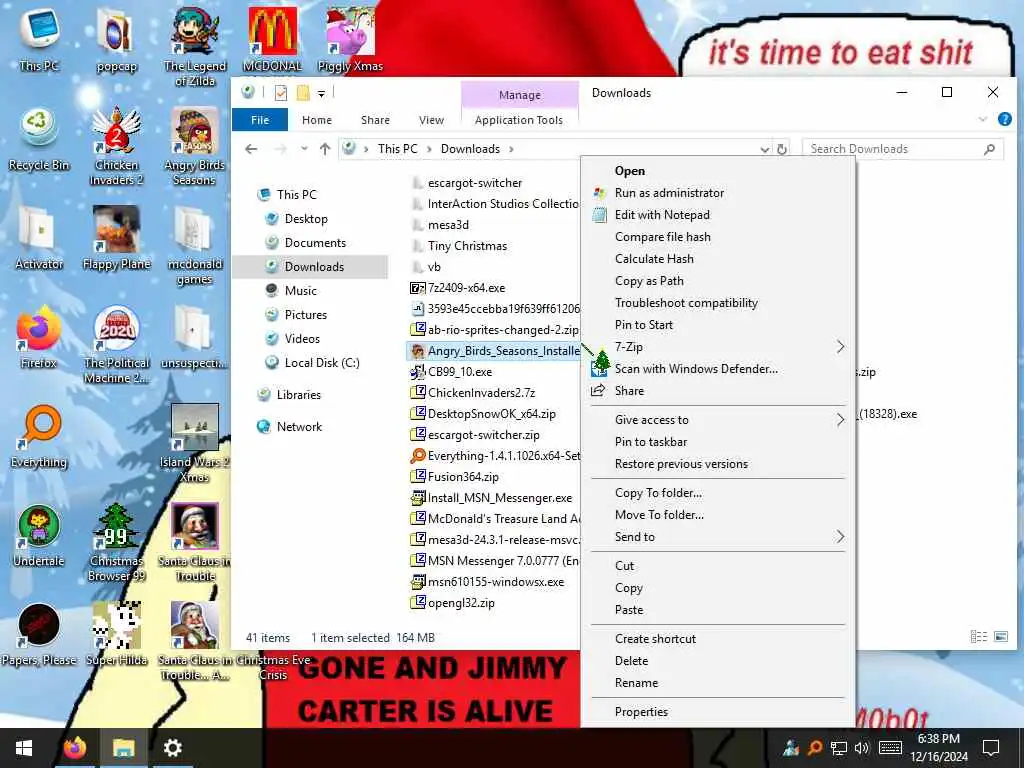Open the This PC desktop icon

pyautogui.click(x=39, y=39)
